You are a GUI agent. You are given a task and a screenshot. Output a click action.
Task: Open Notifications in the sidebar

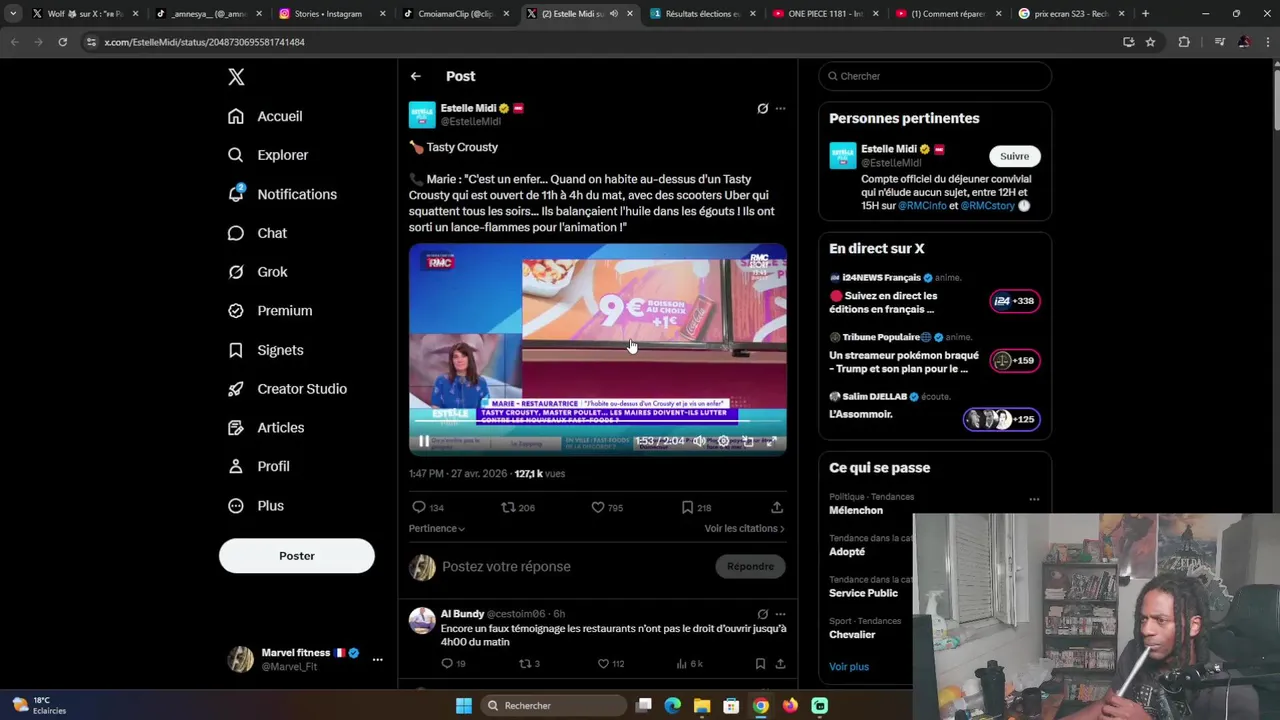[282, 194]
